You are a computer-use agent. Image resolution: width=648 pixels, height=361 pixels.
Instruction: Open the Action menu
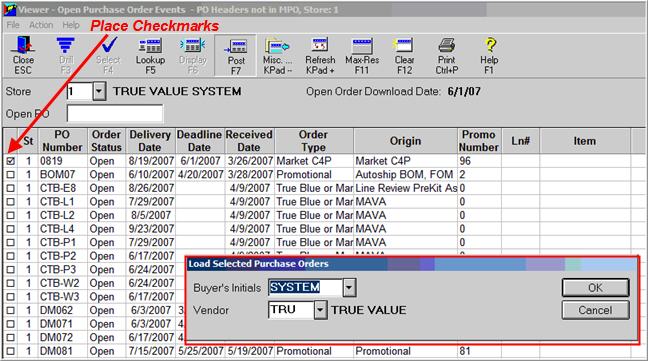(41, 25)
